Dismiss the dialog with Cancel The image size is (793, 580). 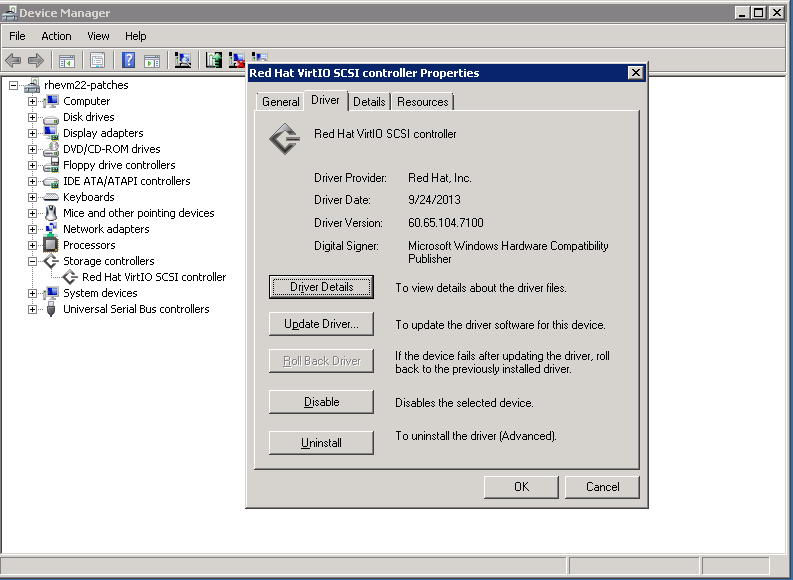[x=602, y=487]
